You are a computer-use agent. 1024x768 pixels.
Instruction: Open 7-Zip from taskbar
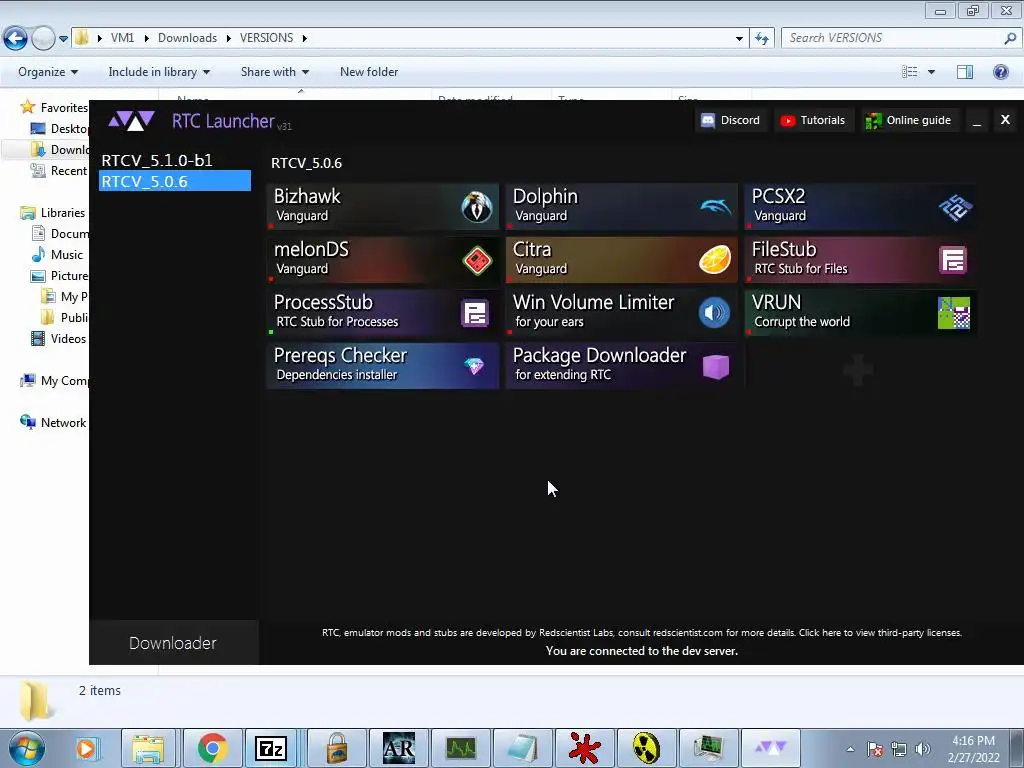tap(271, 748)
